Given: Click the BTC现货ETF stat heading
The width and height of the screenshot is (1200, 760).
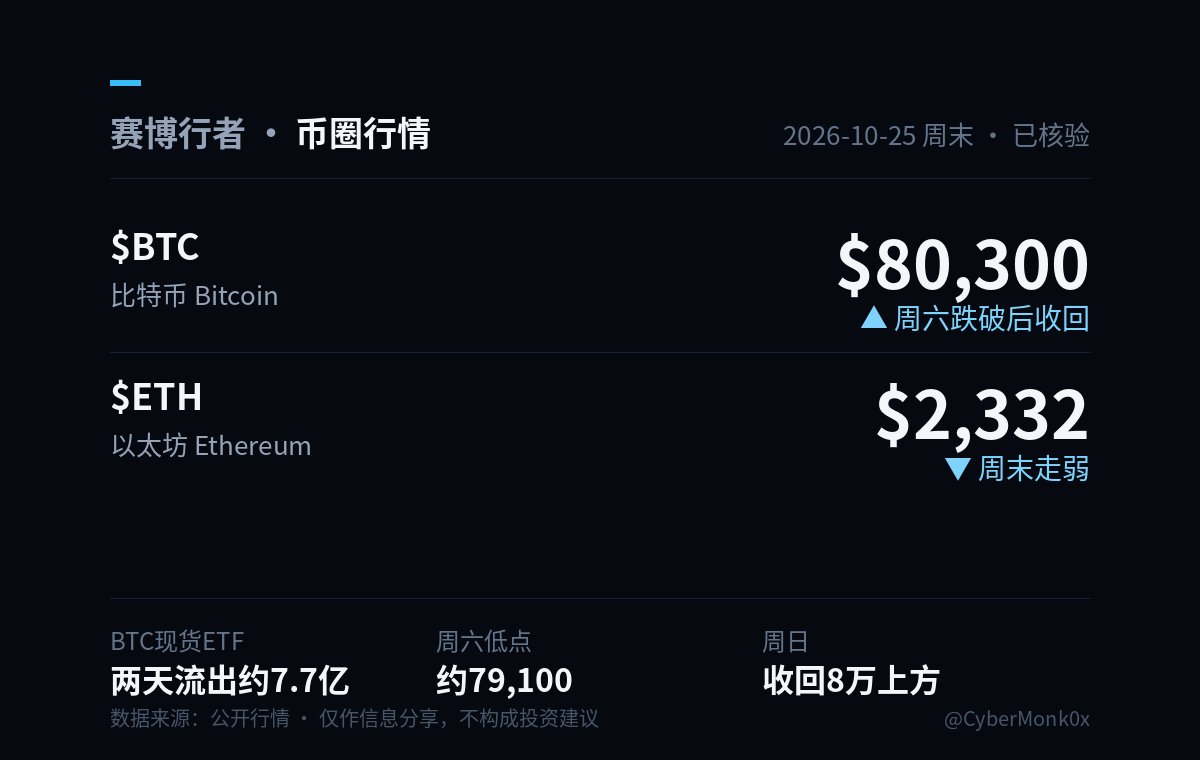Looking at the screenshot, I should click(177, 641).
